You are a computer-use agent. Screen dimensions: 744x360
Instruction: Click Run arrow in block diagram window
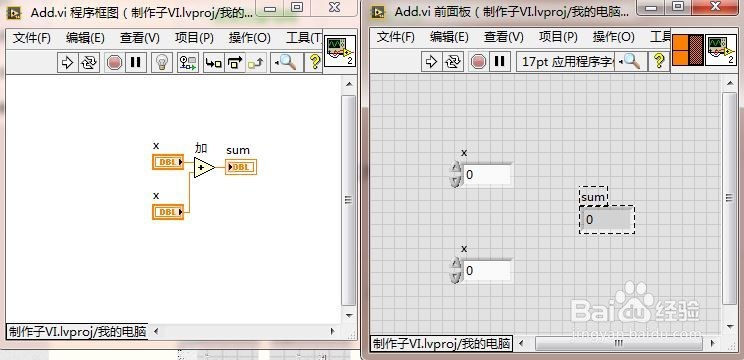pos(67,62)
